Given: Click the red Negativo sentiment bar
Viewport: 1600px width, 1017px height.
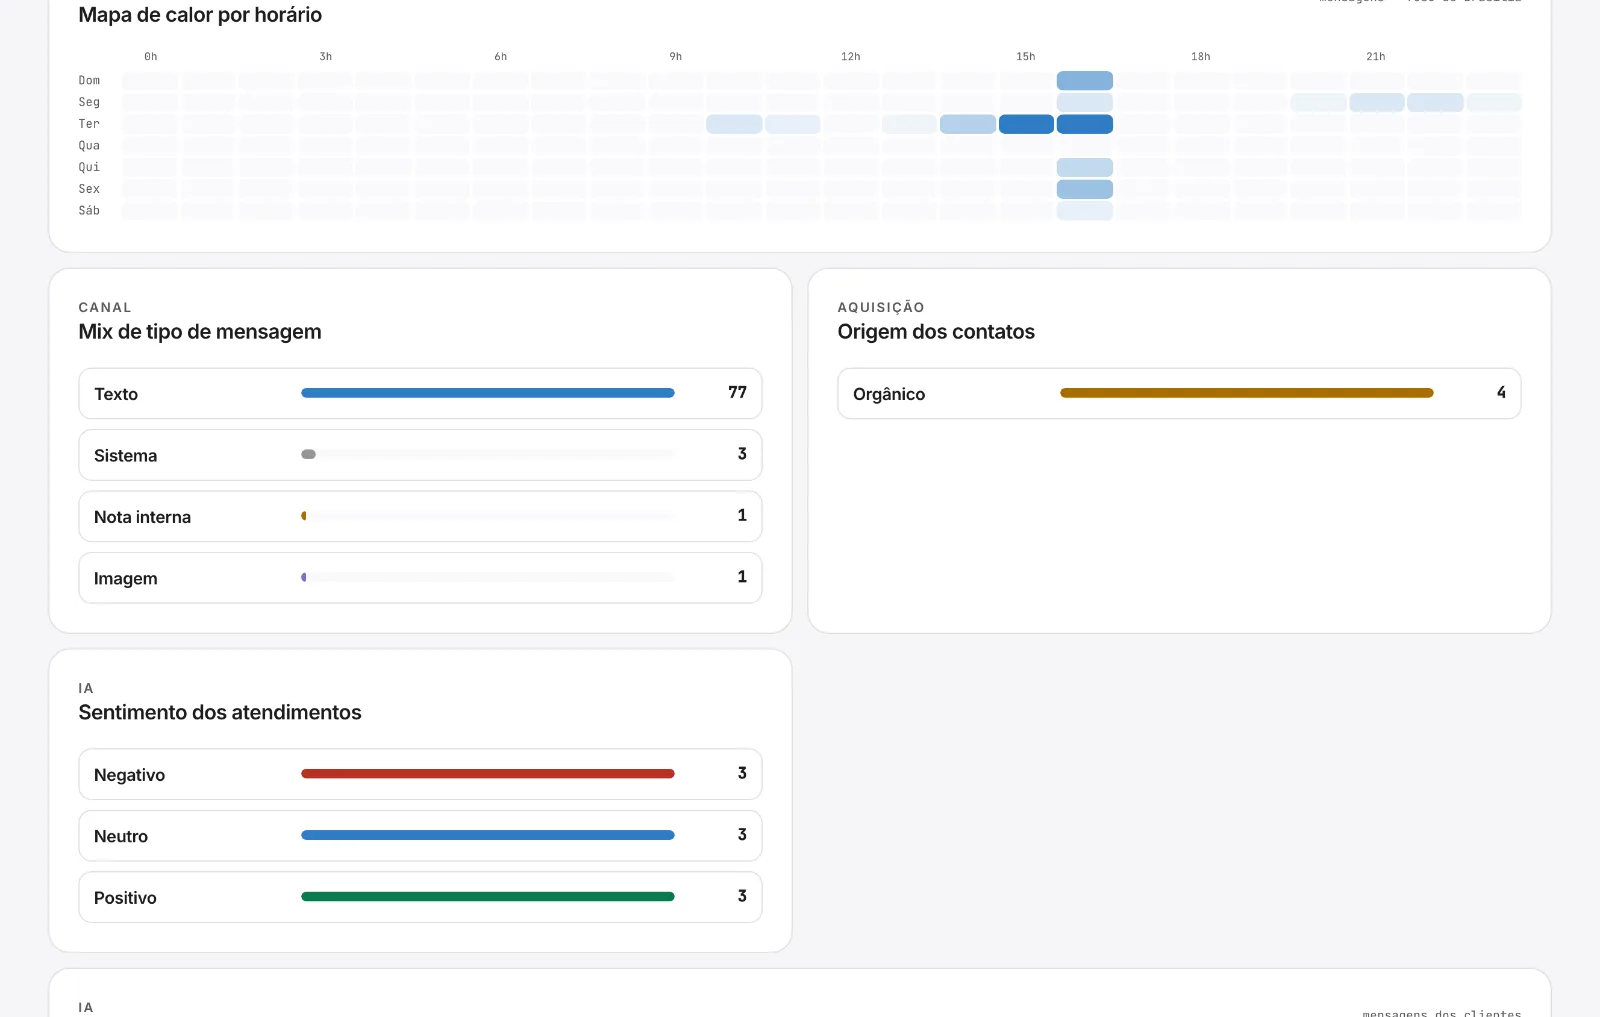Looking at the screenshot, I should click(488, 774).
